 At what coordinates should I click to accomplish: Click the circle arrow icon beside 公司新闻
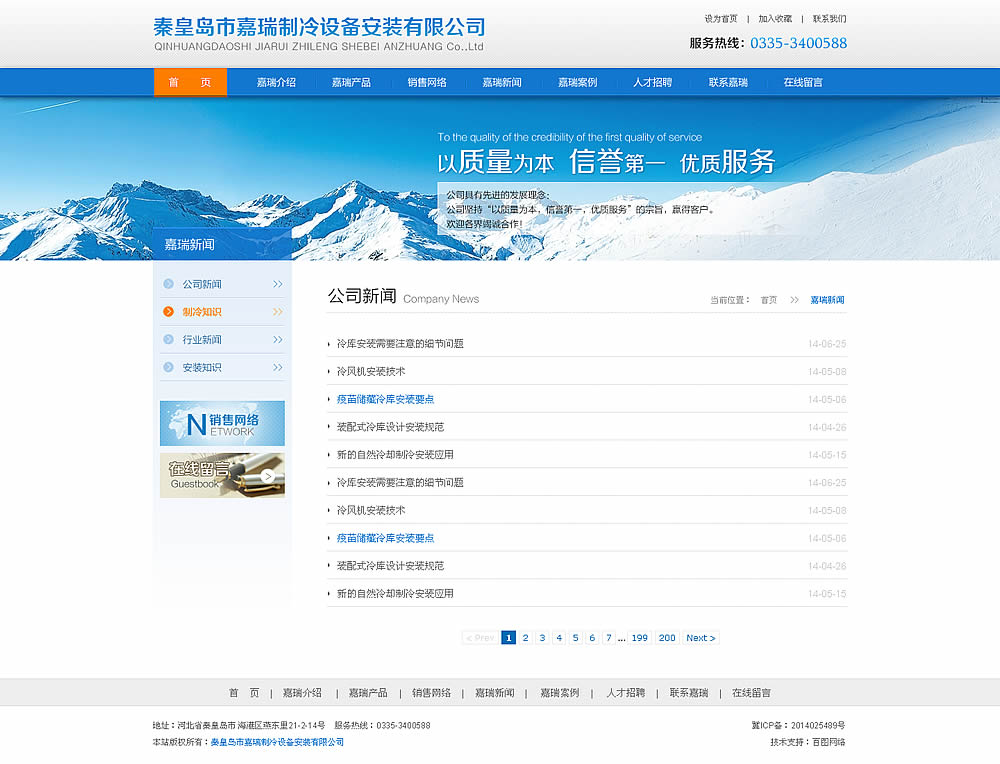(x=168, y=284)
